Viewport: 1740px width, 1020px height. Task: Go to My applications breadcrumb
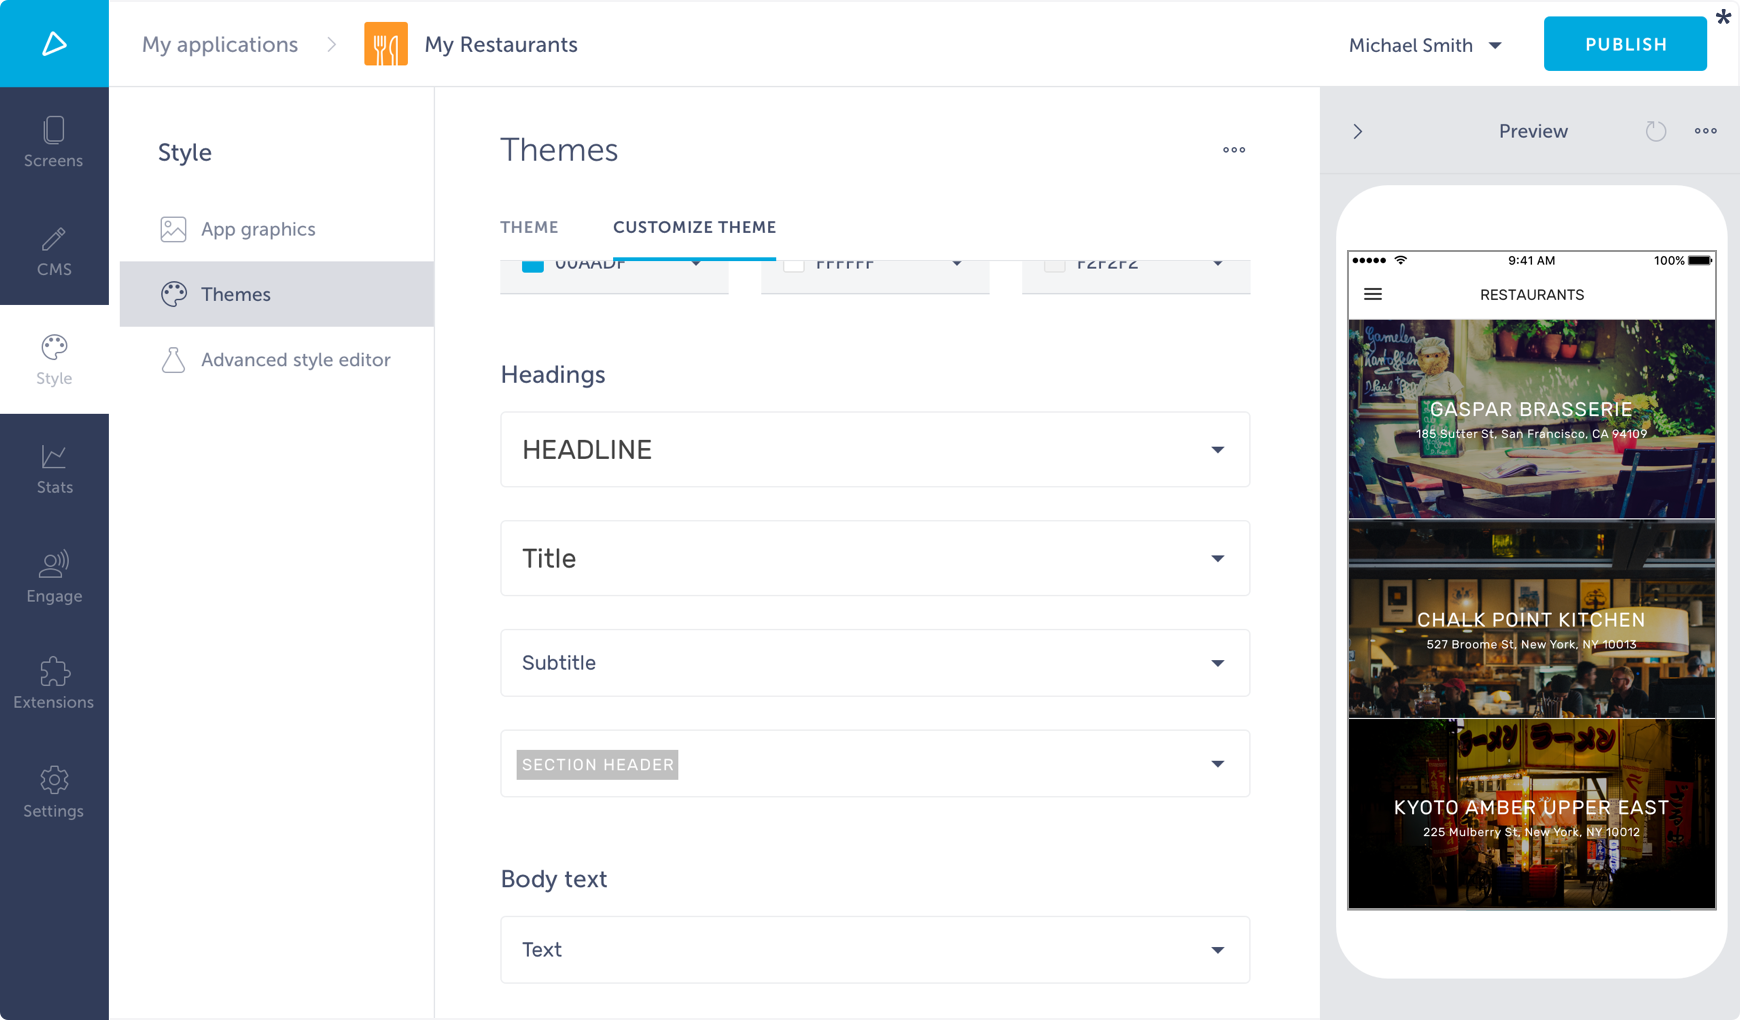[x=220, y=45]
